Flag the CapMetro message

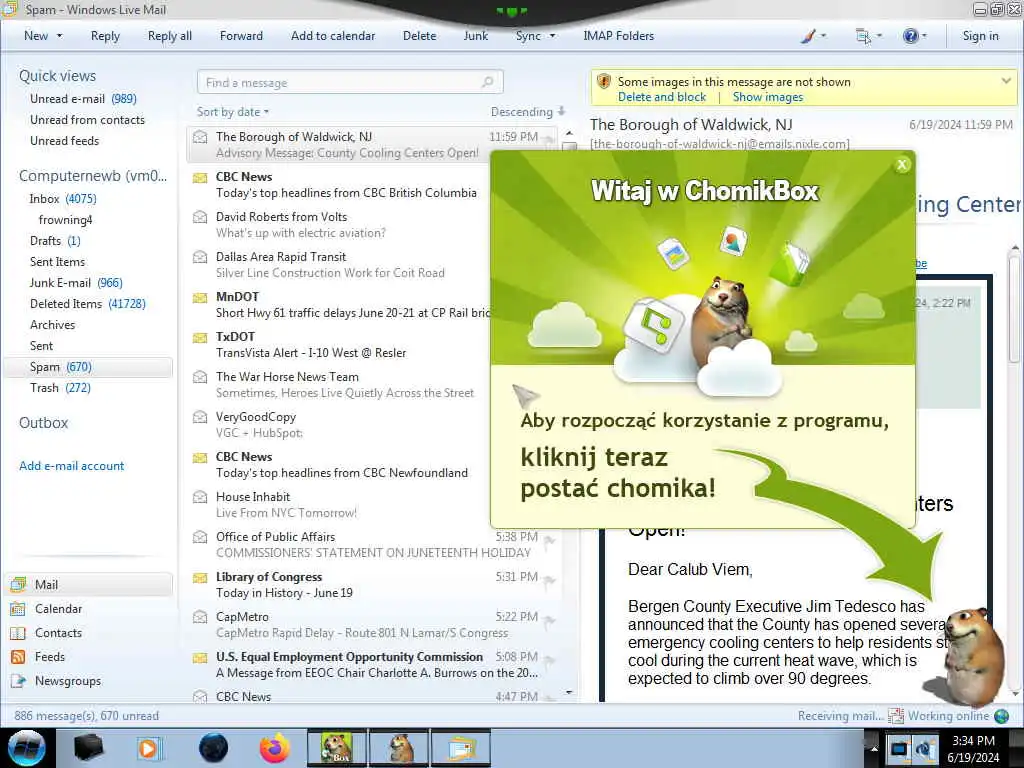point(550,620)
